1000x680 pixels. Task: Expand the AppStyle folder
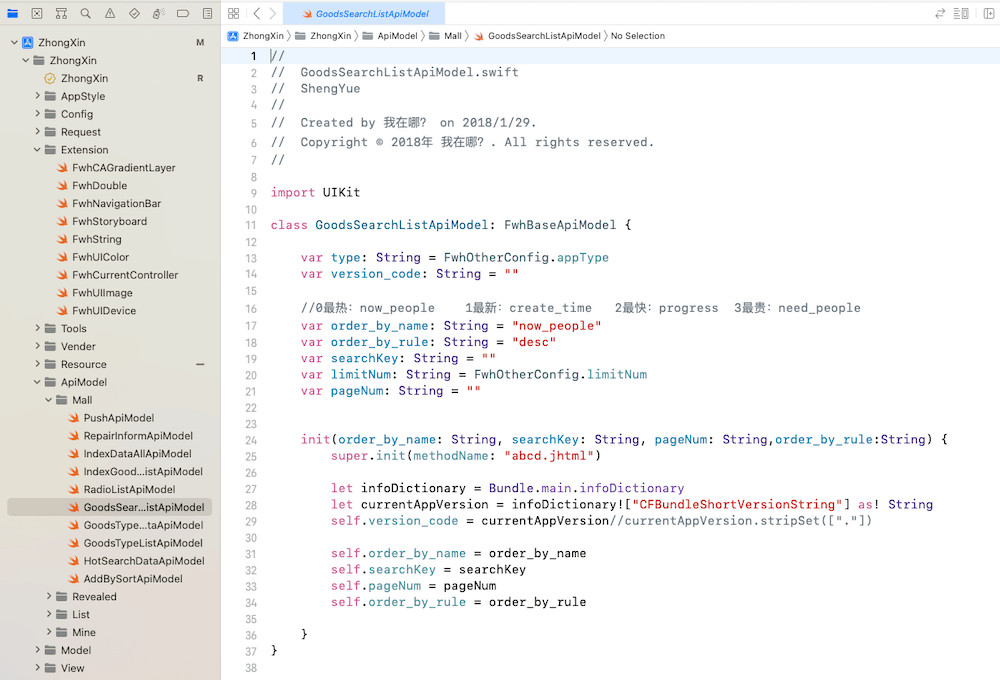point(37,96)
